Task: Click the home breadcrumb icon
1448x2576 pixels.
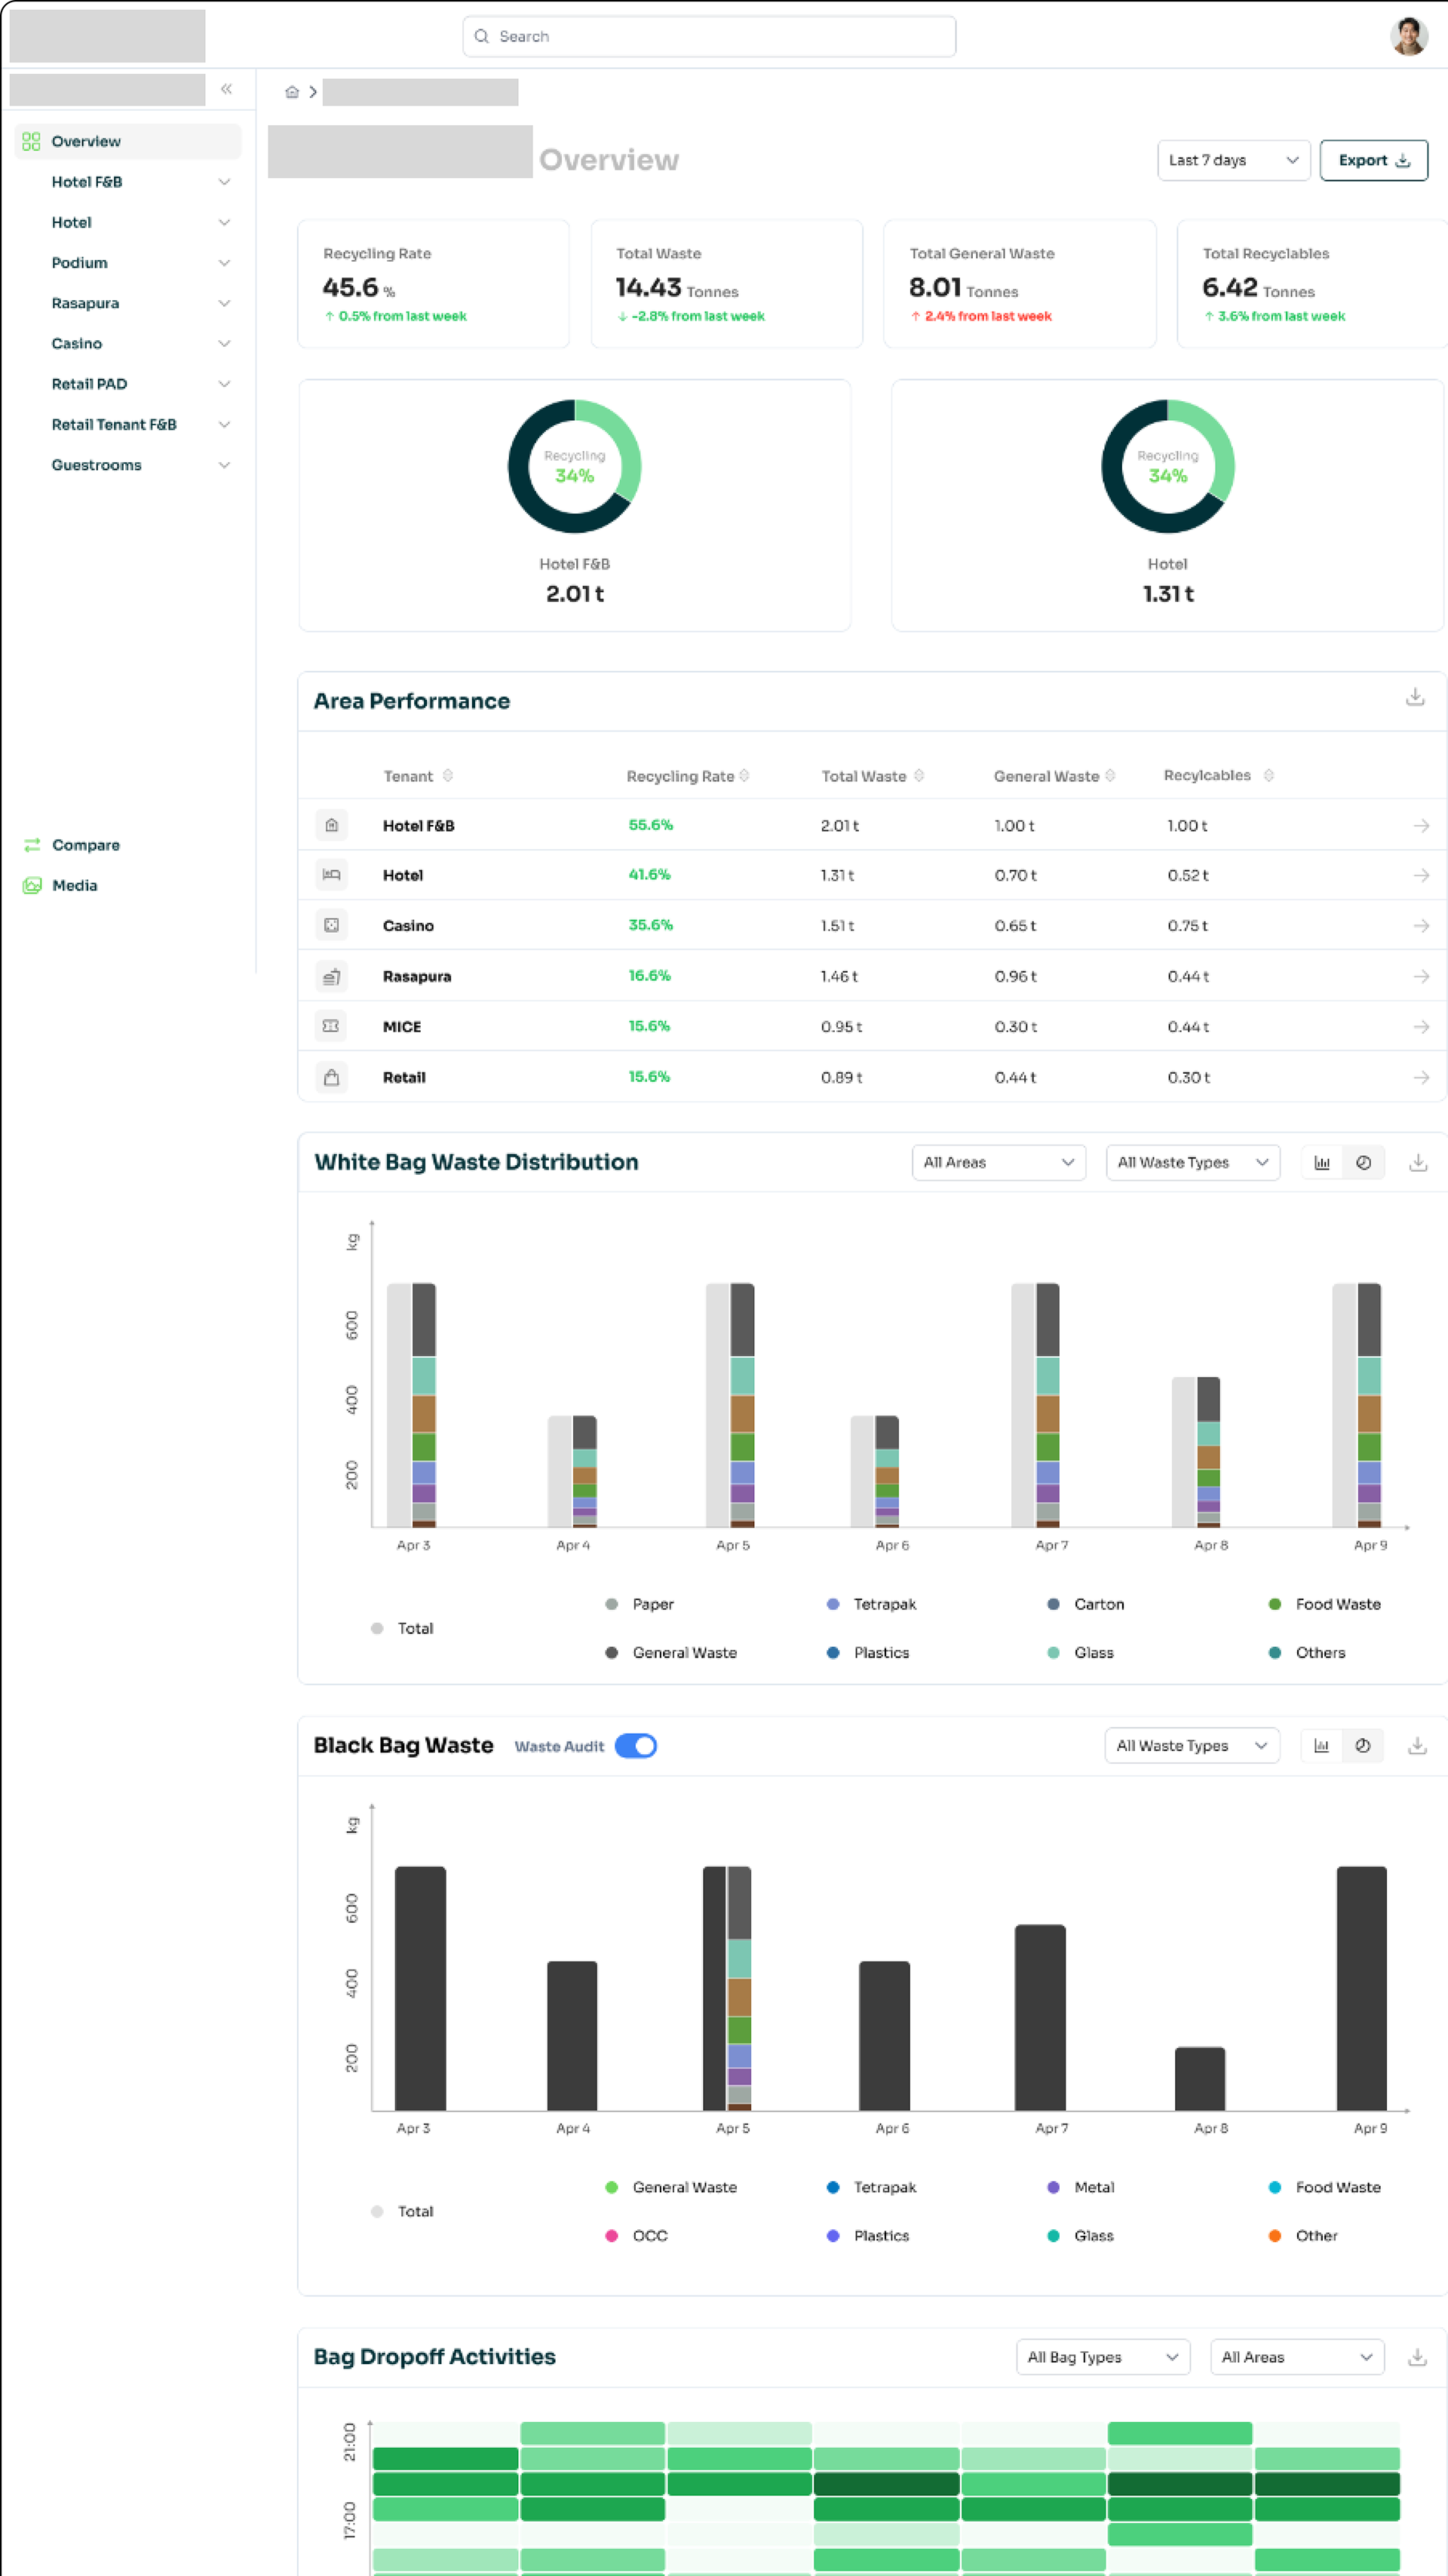Action: pos(292,92)
